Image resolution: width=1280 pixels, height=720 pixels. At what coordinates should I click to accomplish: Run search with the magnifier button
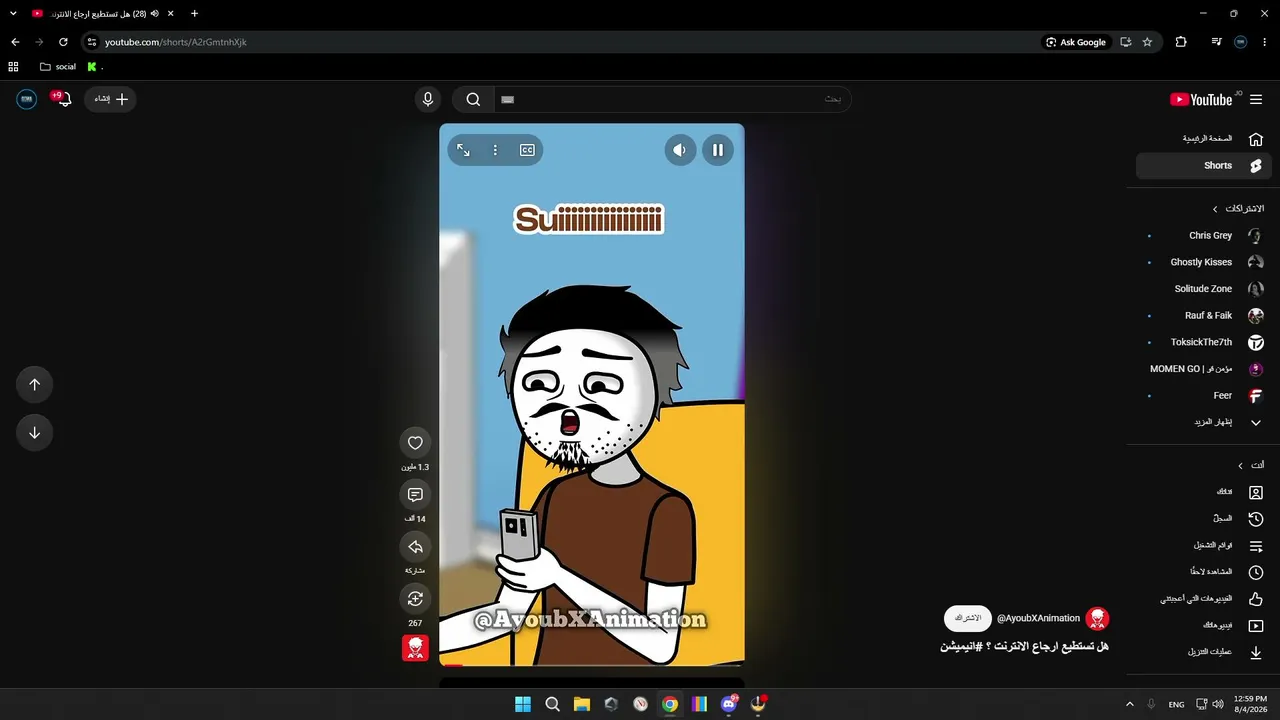(x=473, y=99)
